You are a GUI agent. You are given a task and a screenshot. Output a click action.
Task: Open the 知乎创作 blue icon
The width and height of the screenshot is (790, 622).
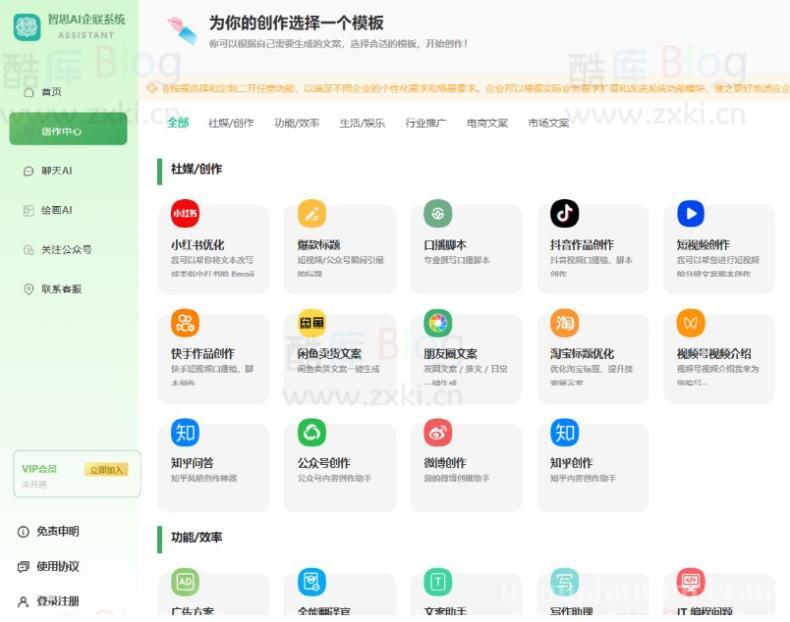[x=564, y=432]
